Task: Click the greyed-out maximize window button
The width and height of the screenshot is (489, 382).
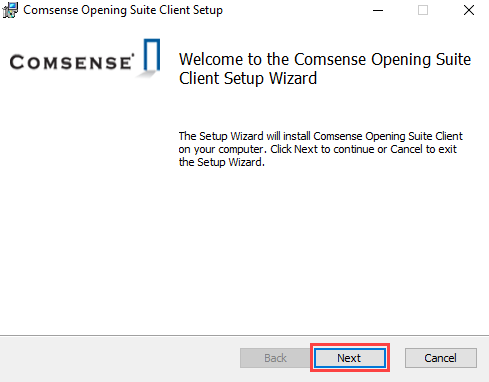Action: tap(423, 10)
